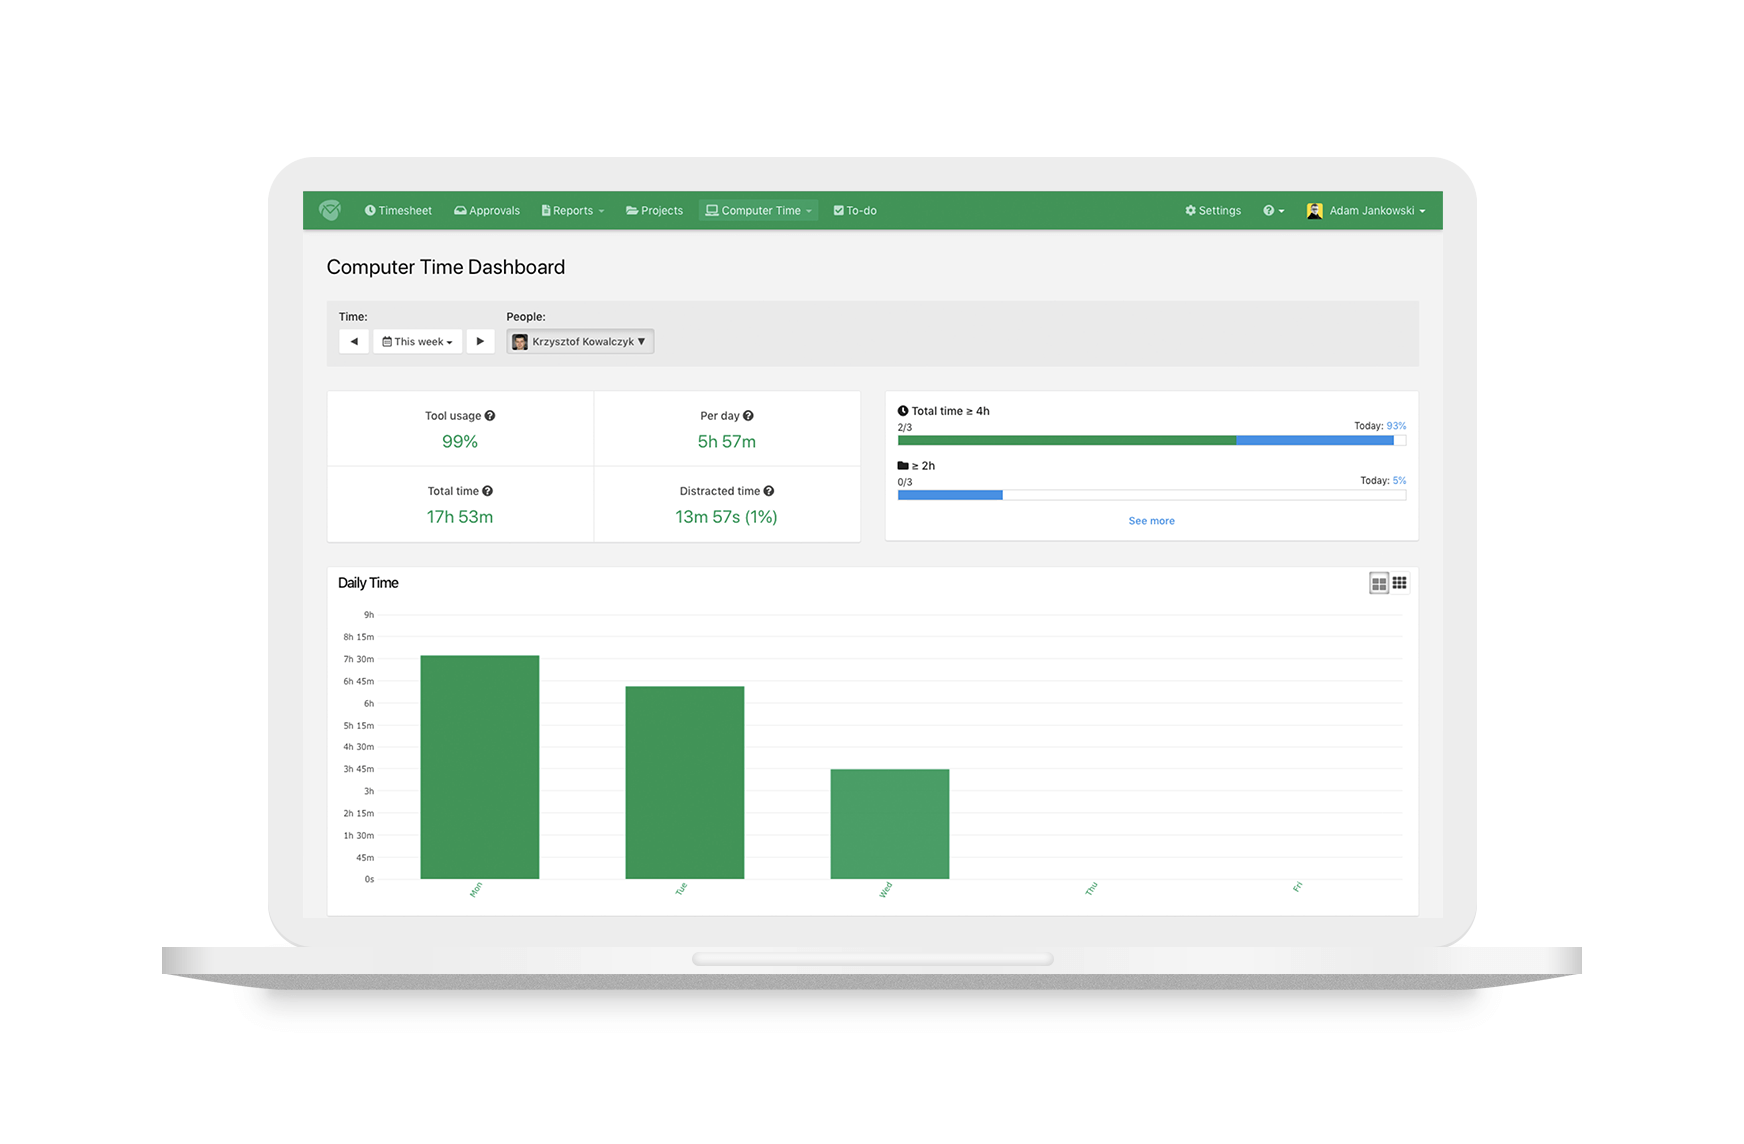Switch Daily Time to large tile view
Viewport: 1744px width, 1144px height.
[x=1379, y=583]
